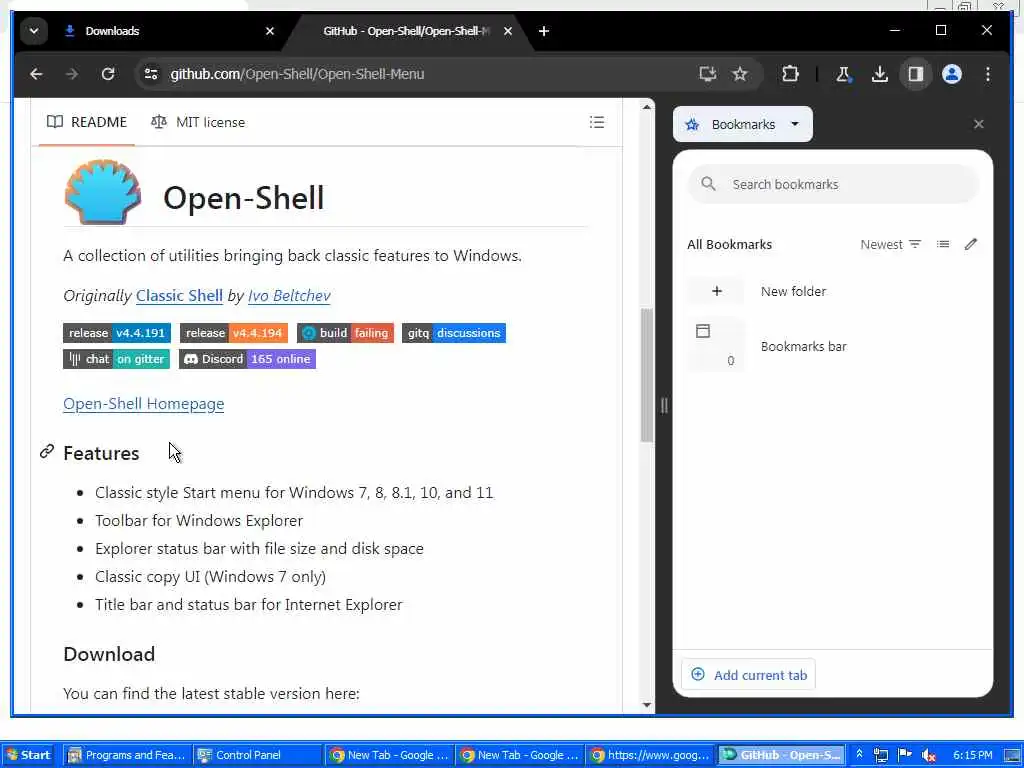Open the Bookmarks side panel dropdown

[x=743, y=124]
